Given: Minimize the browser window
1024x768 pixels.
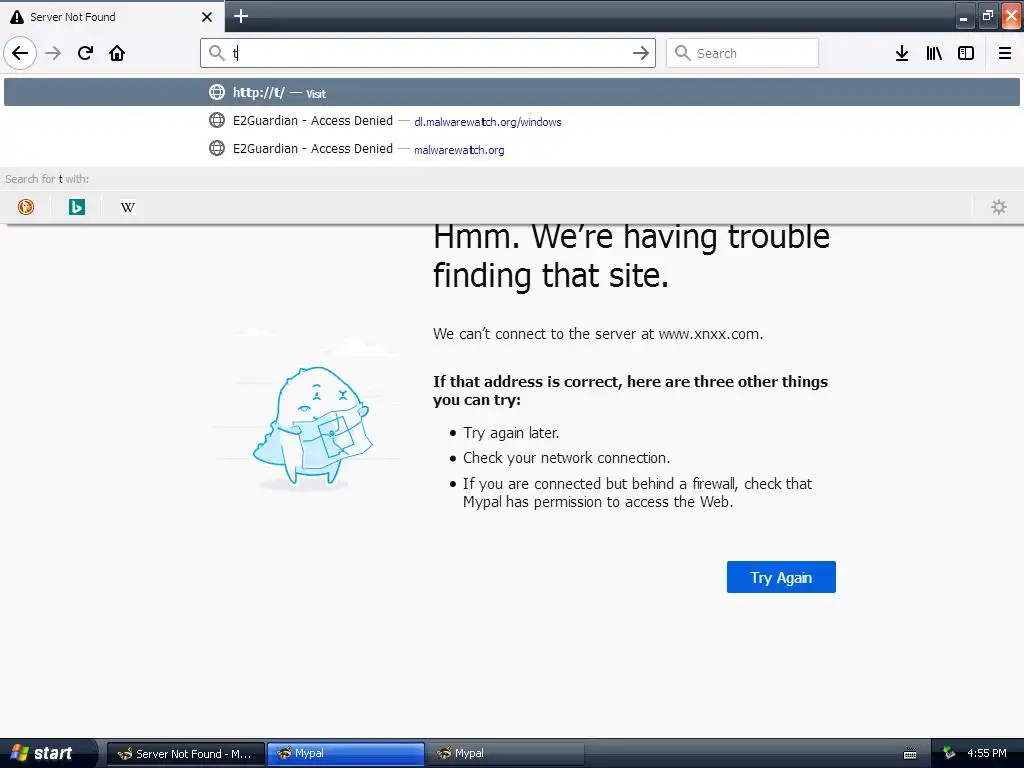Looking at the screenshot, I should tap(963, 16).
